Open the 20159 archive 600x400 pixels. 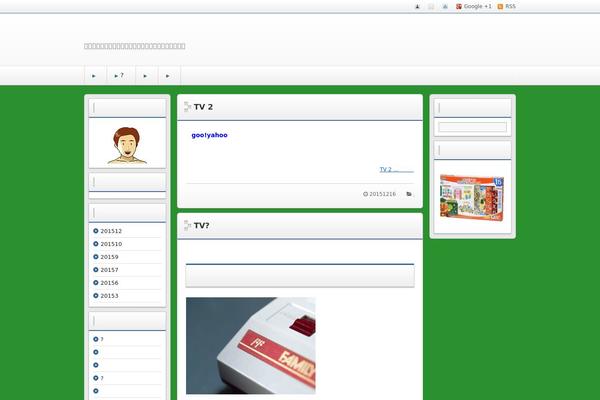click(109, 257)
